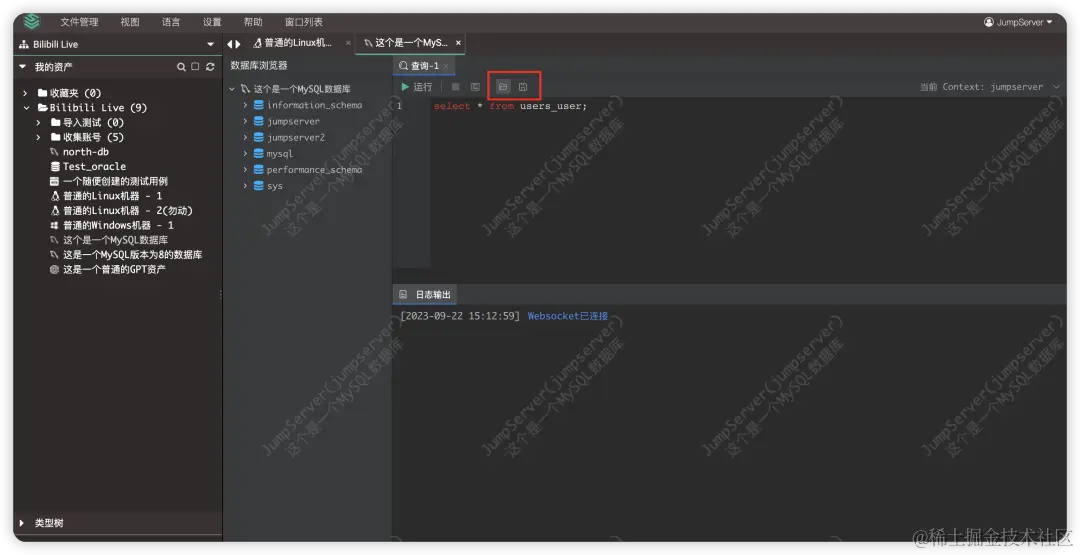Close the 普通的Linux机... tab

[x=348, y=43]
